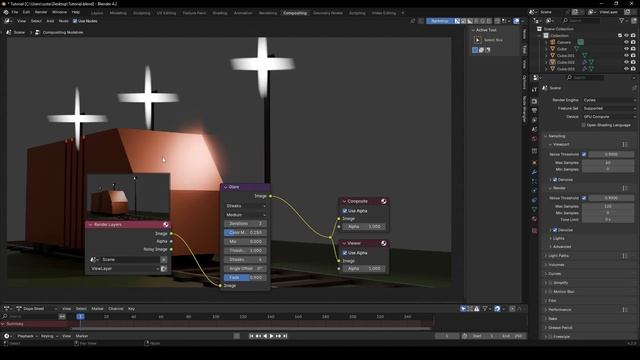The height and width of the screenshot is (360, 640).
Task: Open Marker menu in Dope Sheet header
Action: coord(97,309)
